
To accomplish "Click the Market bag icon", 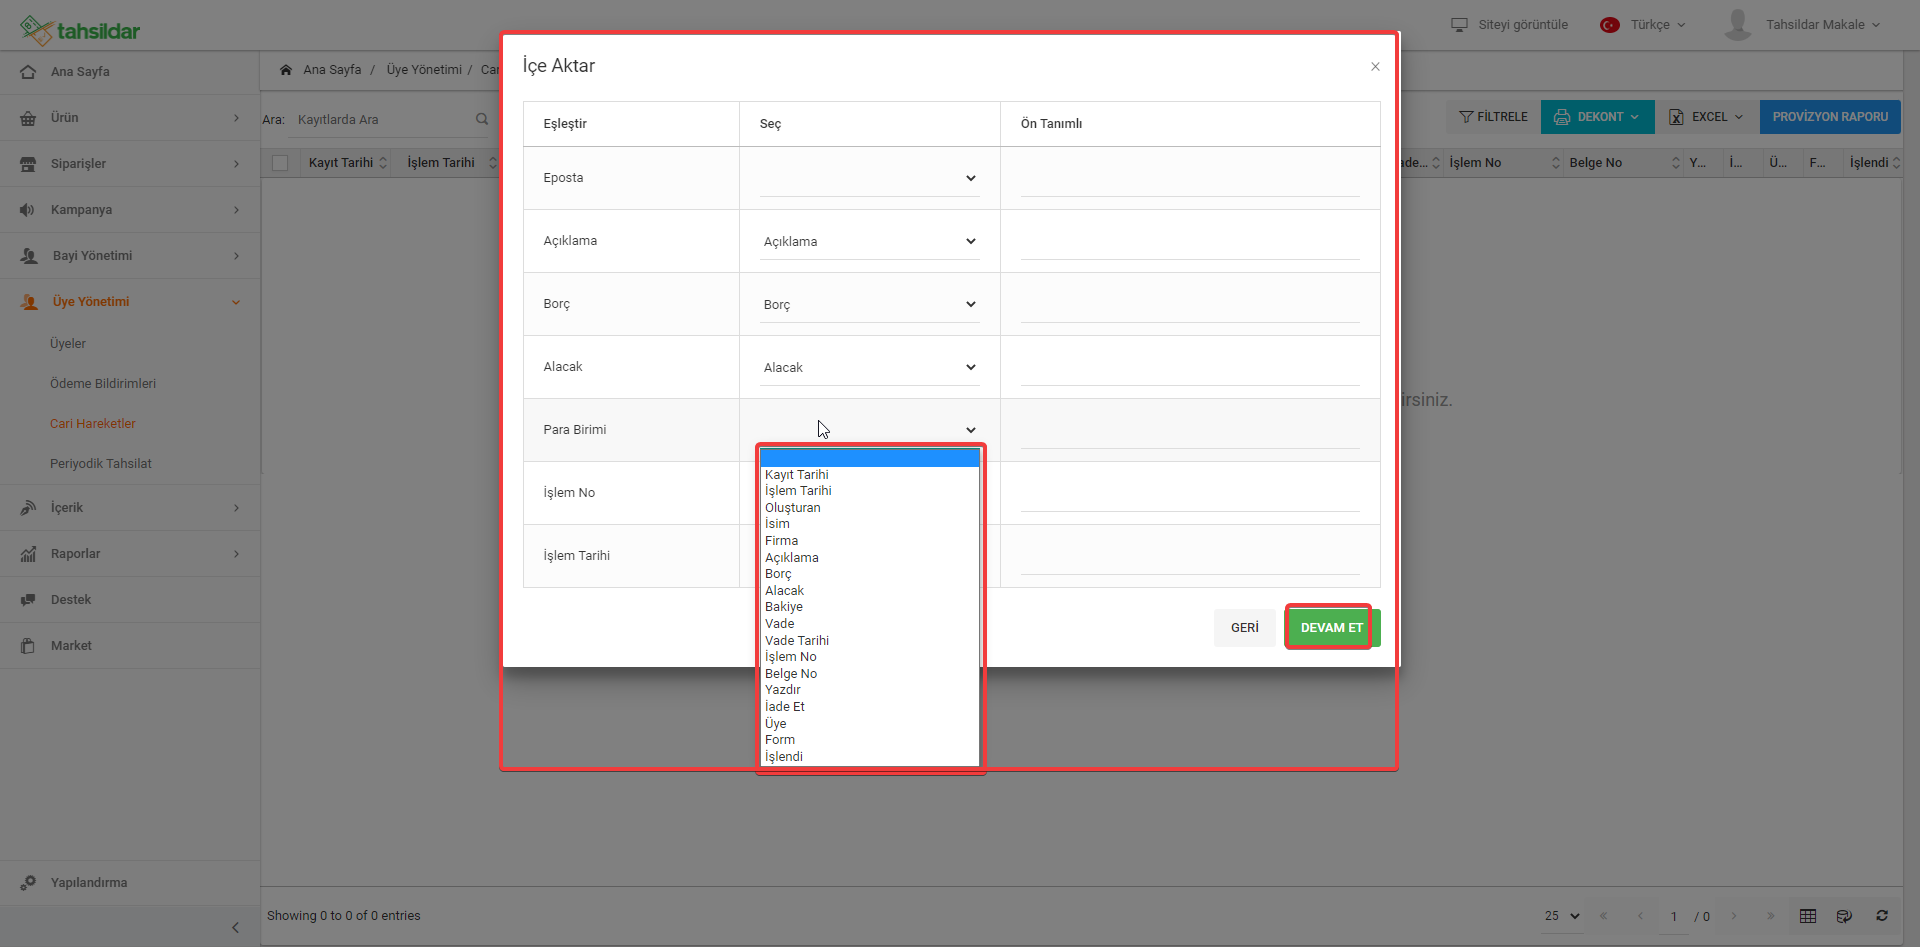I will 28,646.
